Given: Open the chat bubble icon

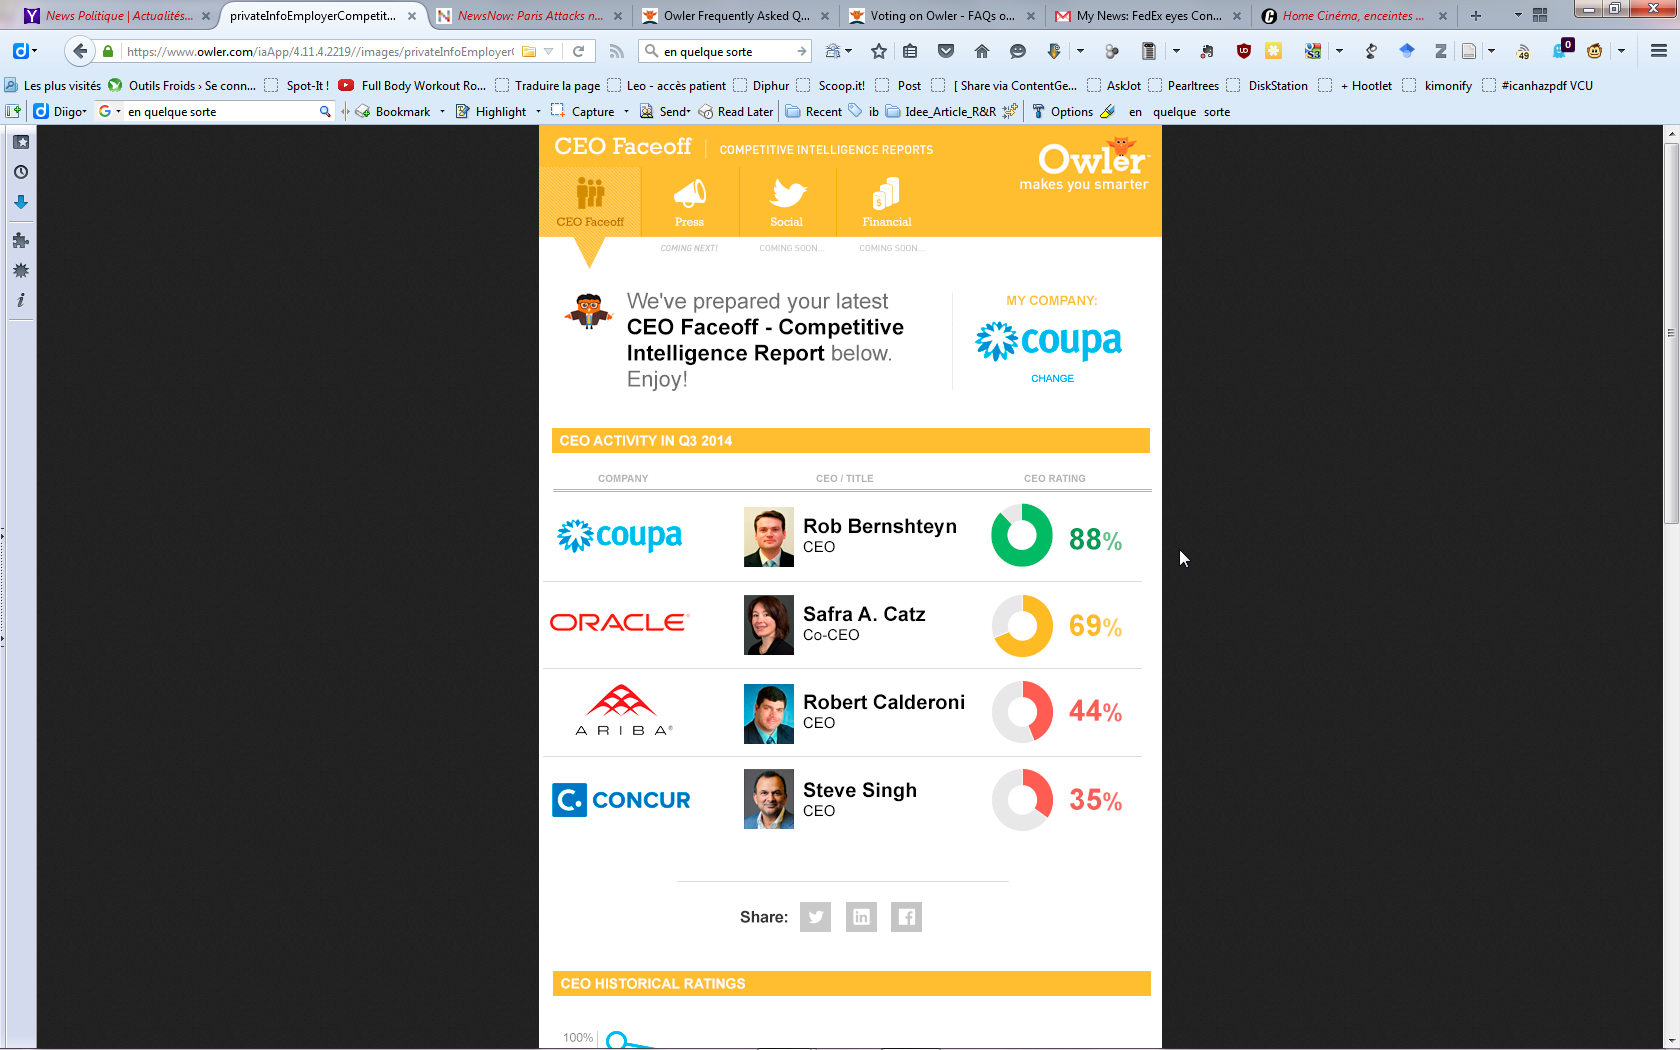Looking at the screenshot, I should coord(1018,51).
